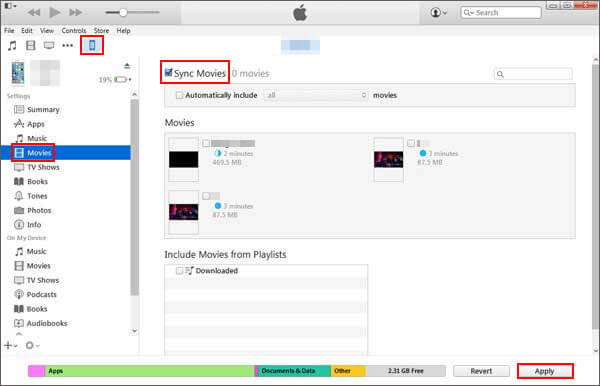Click the iTunes Search field
600x386 pixels.
pos(501,13)
